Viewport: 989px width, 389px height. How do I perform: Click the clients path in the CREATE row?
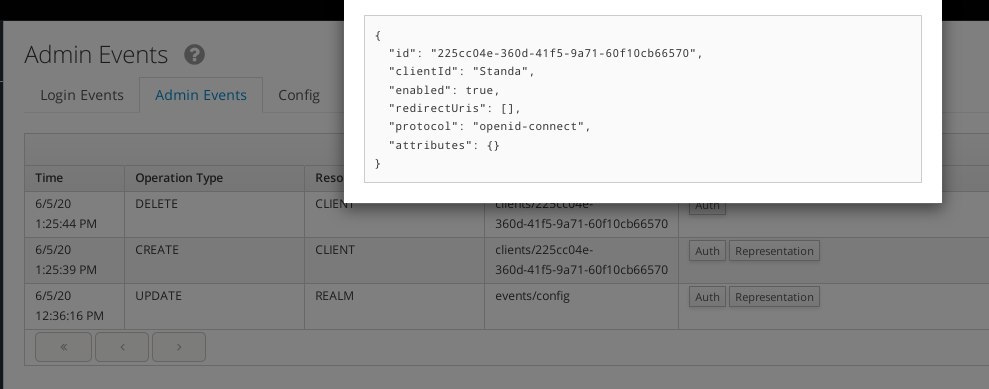click(x=582, y=260)
